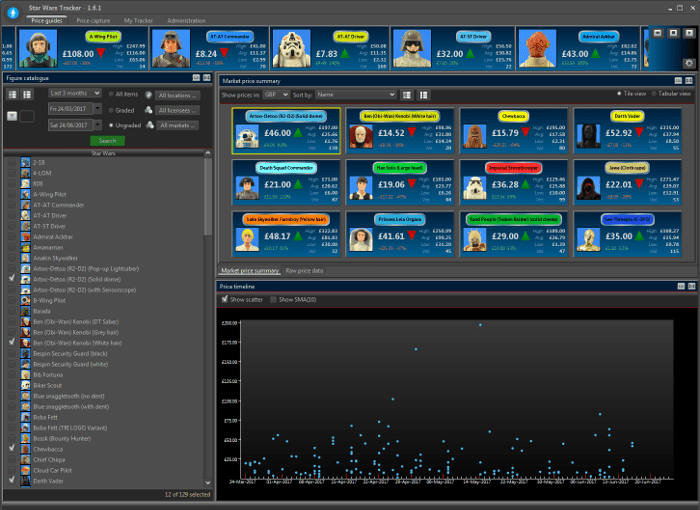Open the Sort by Name dropdown
This screenshot has width=700, height=510.
(x=355, y=95)
